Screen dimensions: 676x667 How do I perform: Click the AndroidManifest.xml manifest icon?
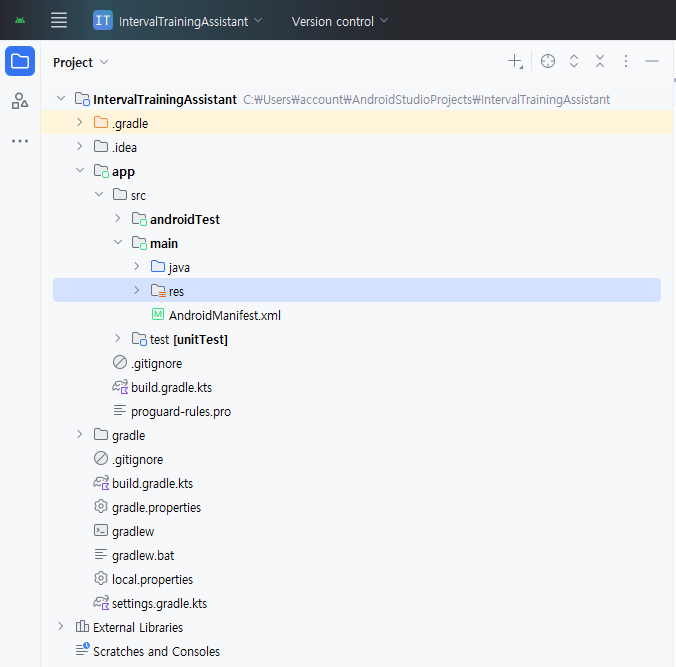tap(158, 314)
